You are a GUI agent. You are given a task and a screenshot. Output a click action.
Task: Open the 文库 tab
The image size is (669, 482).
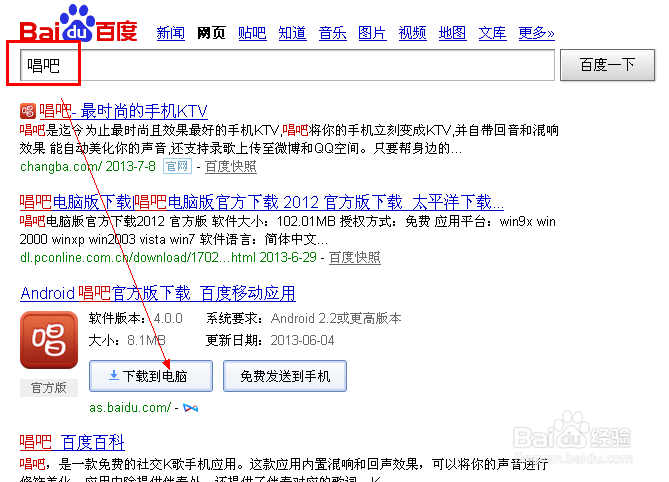click(x=492, y=33)
